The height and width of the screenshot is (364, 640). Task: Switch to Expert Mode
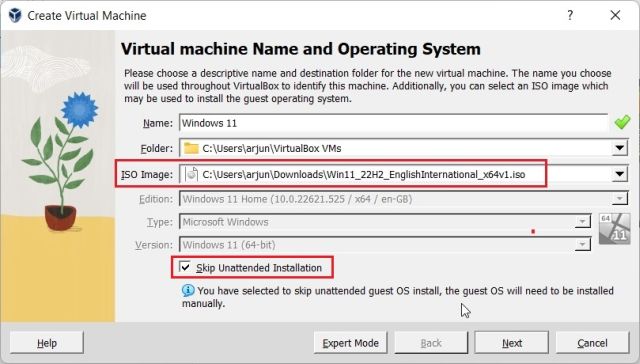[x=350, y=343]
